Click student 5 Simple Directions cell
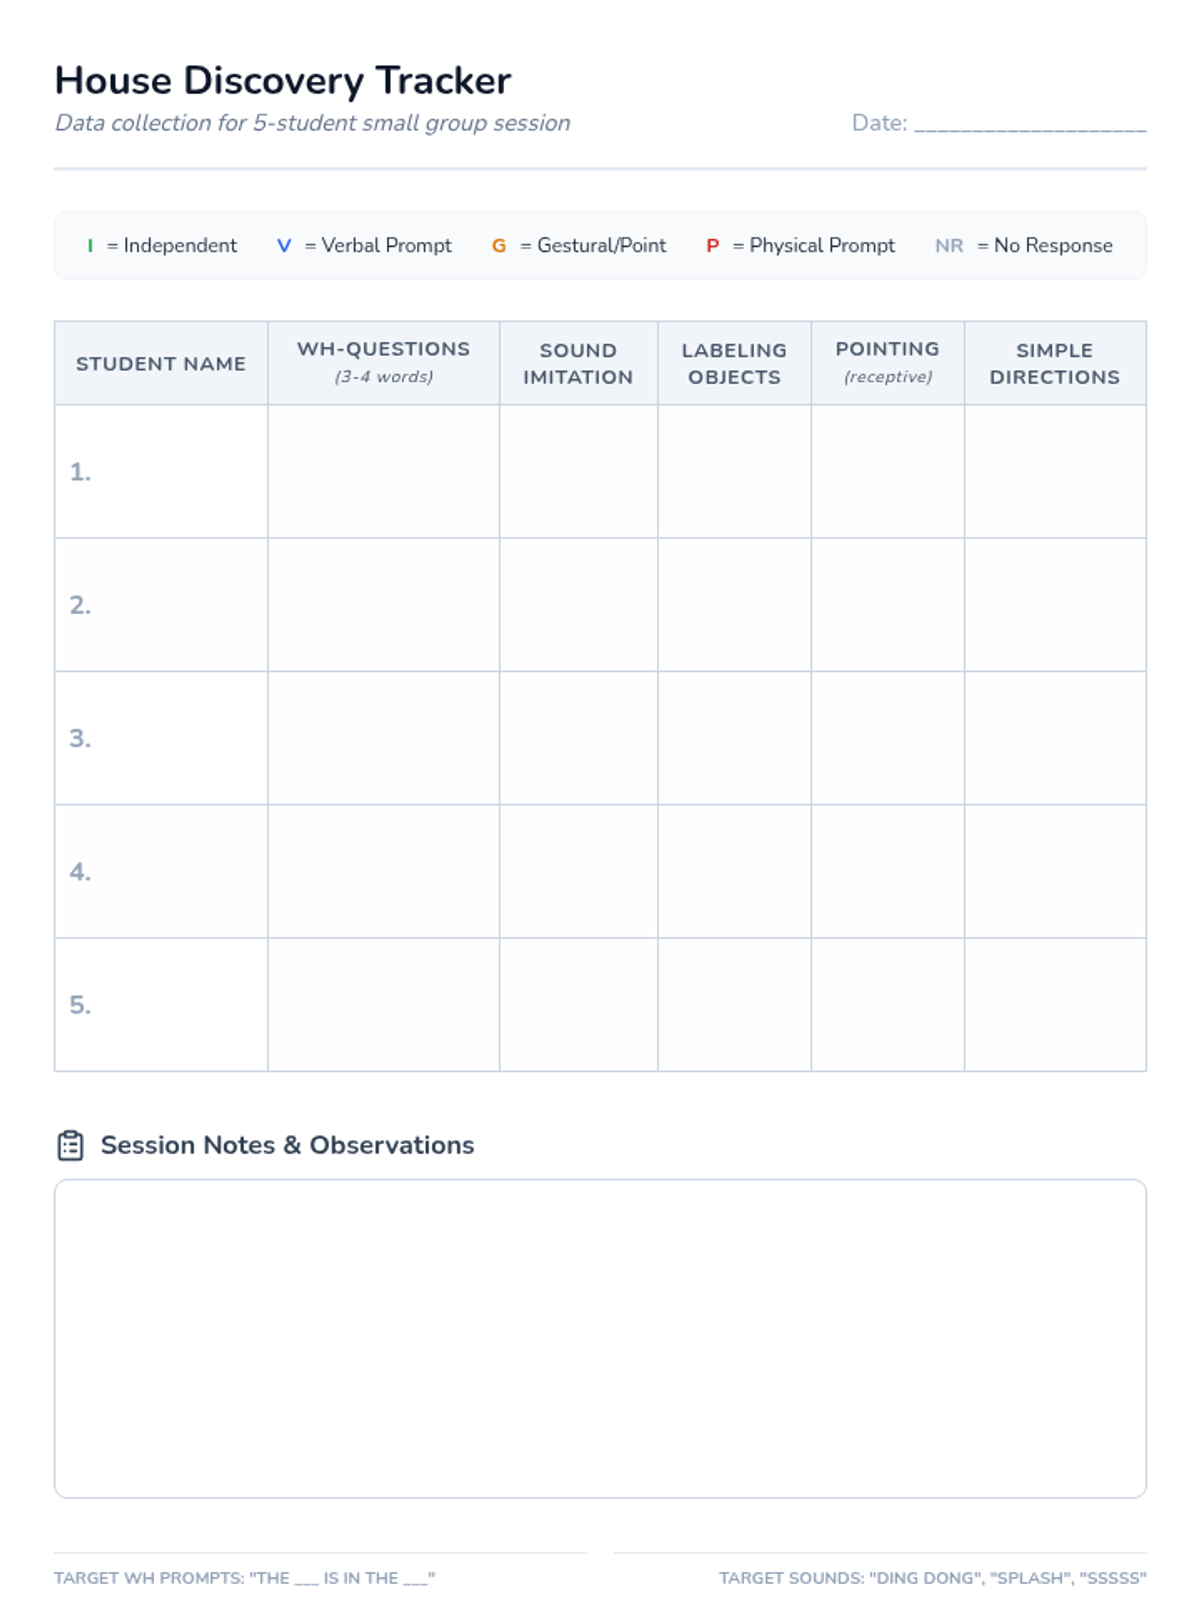1200x1600 pixels. (1055, 1004)
